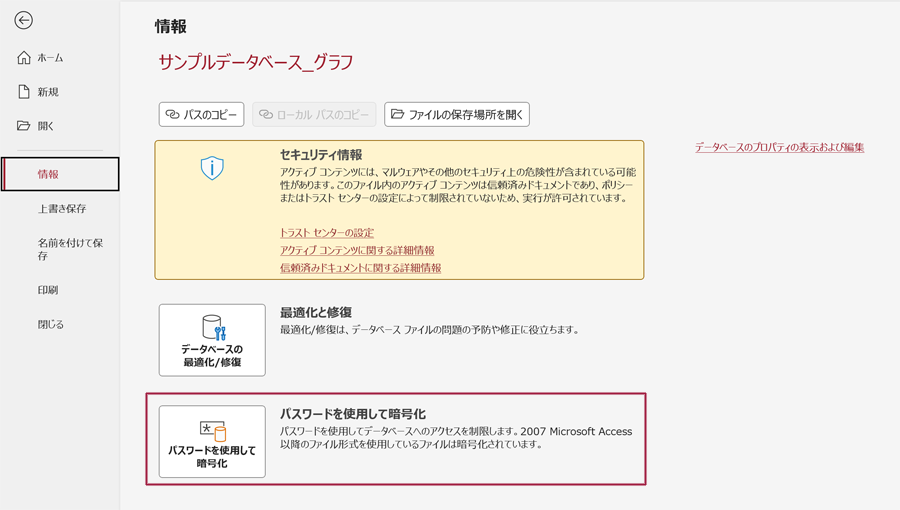
Task: Click the security shield info icon
Action: (x=212, y=168)
